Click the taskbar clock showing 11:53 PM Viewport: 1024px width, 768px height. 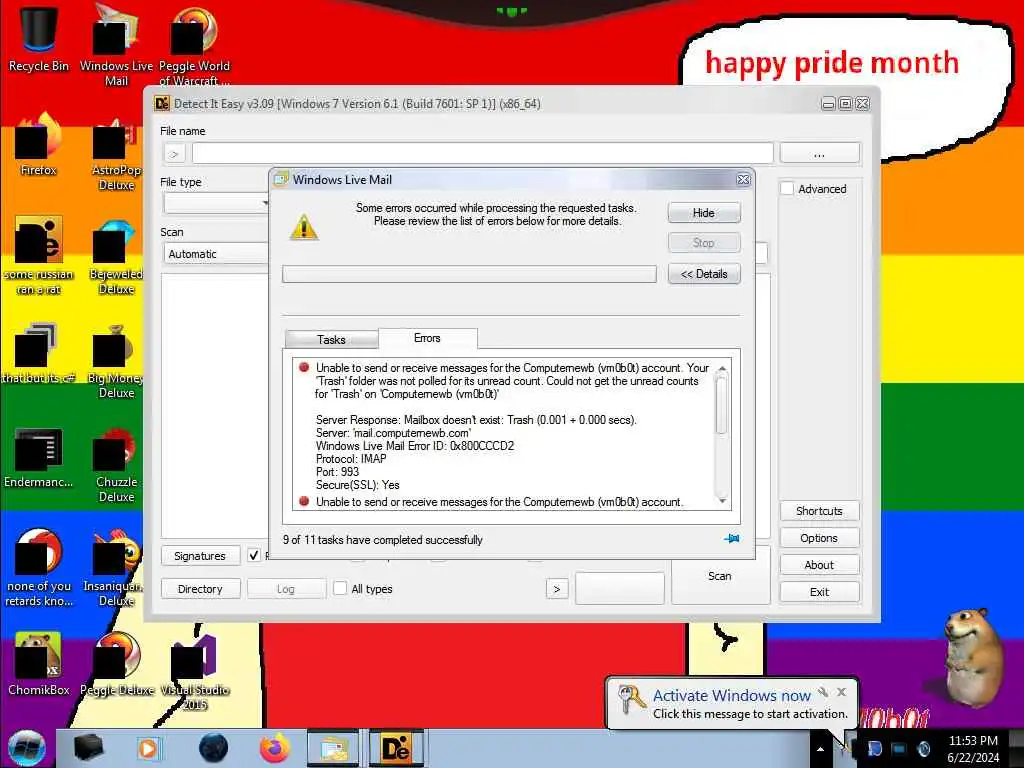point(973,749)
